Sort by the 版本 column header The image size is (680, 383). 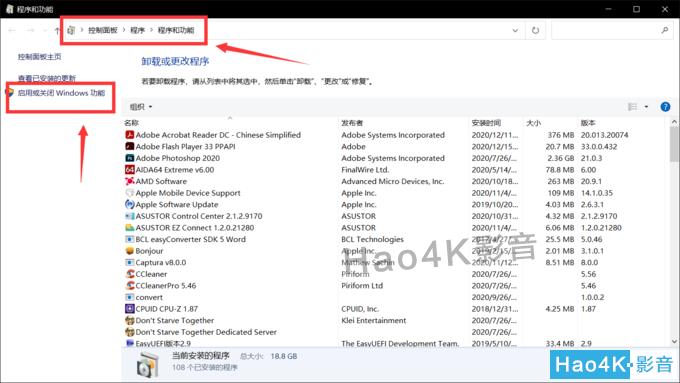click(588, 123)
